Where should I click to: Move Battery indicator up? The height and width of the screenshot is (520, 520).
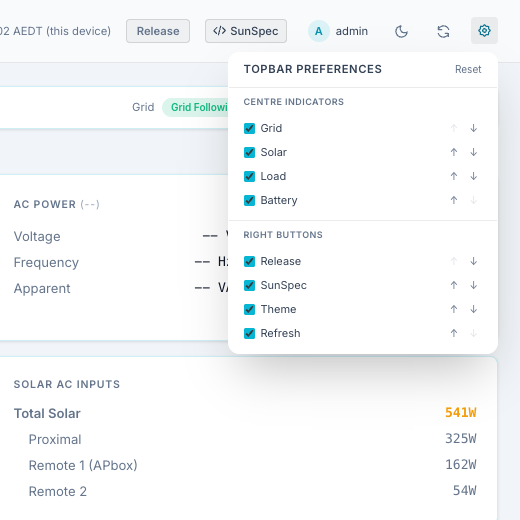[x=454, y=200]
